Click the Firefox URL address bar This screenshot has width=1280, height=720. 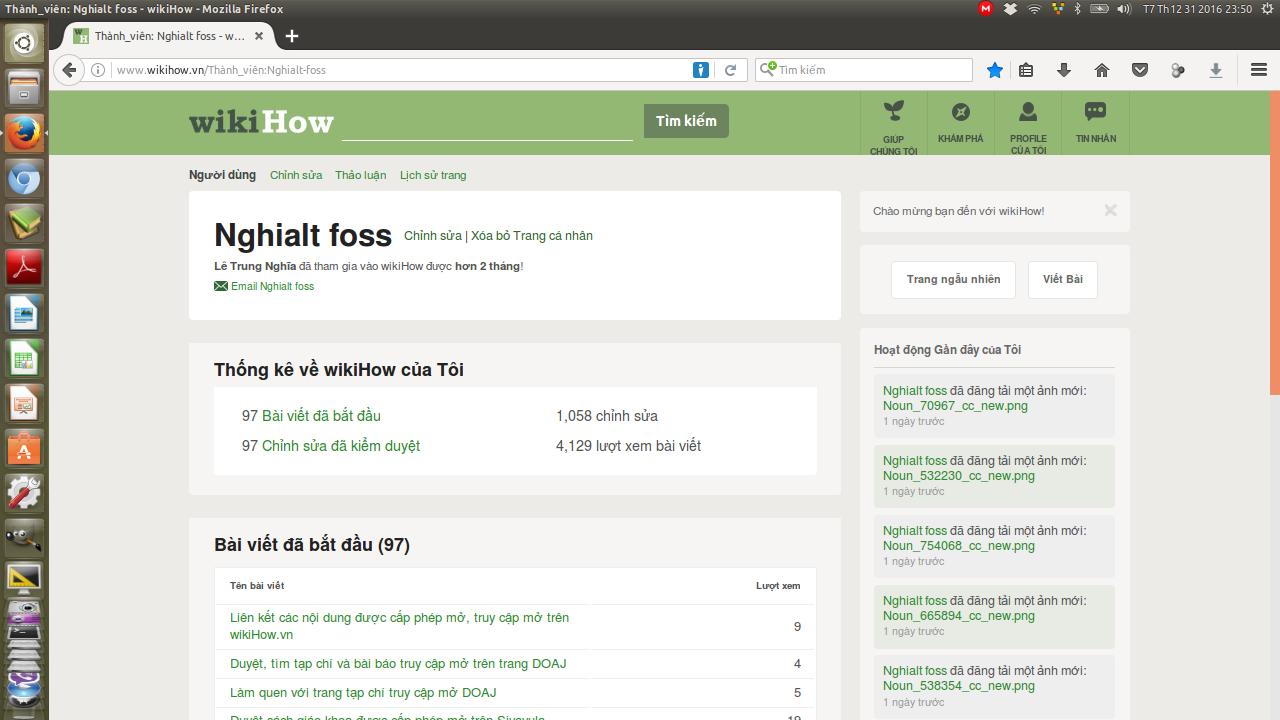(x=400, y=70)
